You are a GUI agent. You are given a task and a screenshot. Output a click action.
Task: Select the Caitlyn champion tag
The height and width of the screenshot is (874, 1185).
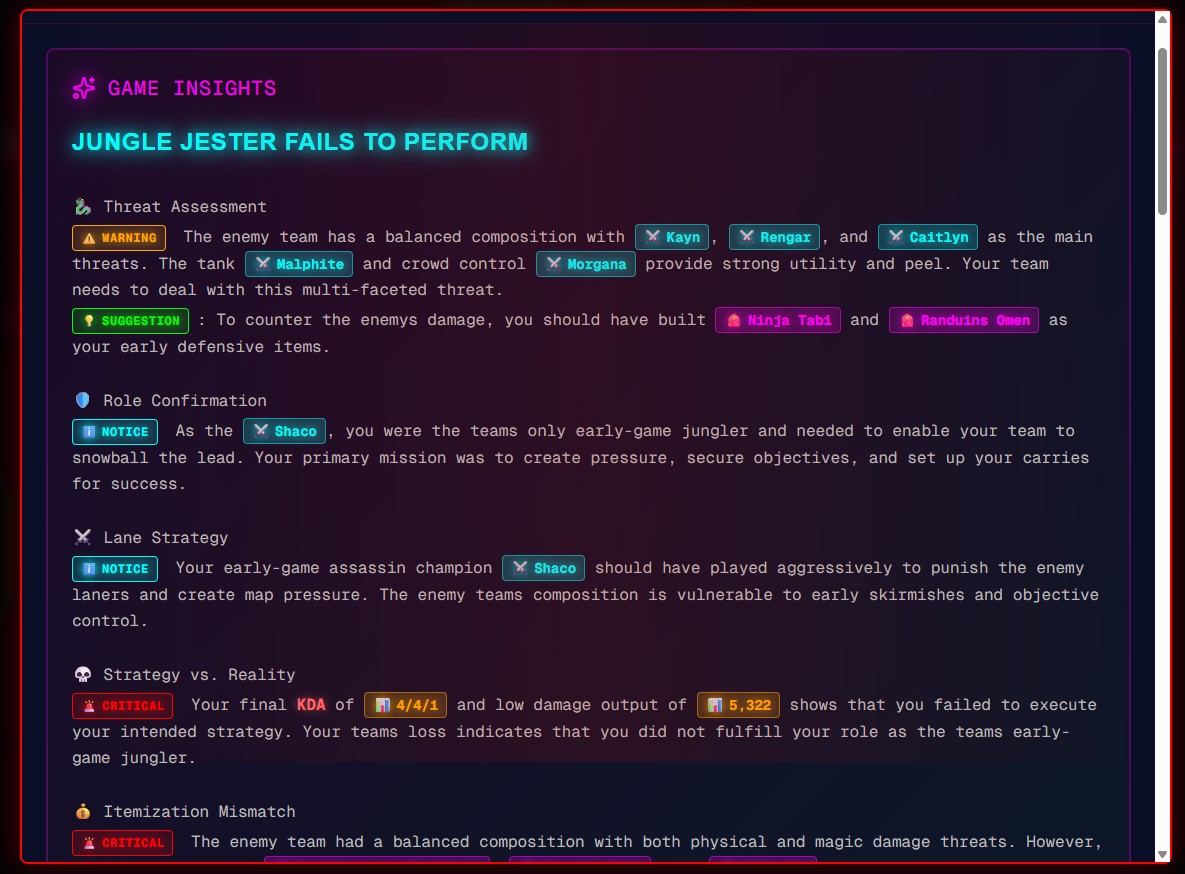(x=928, y=237)
